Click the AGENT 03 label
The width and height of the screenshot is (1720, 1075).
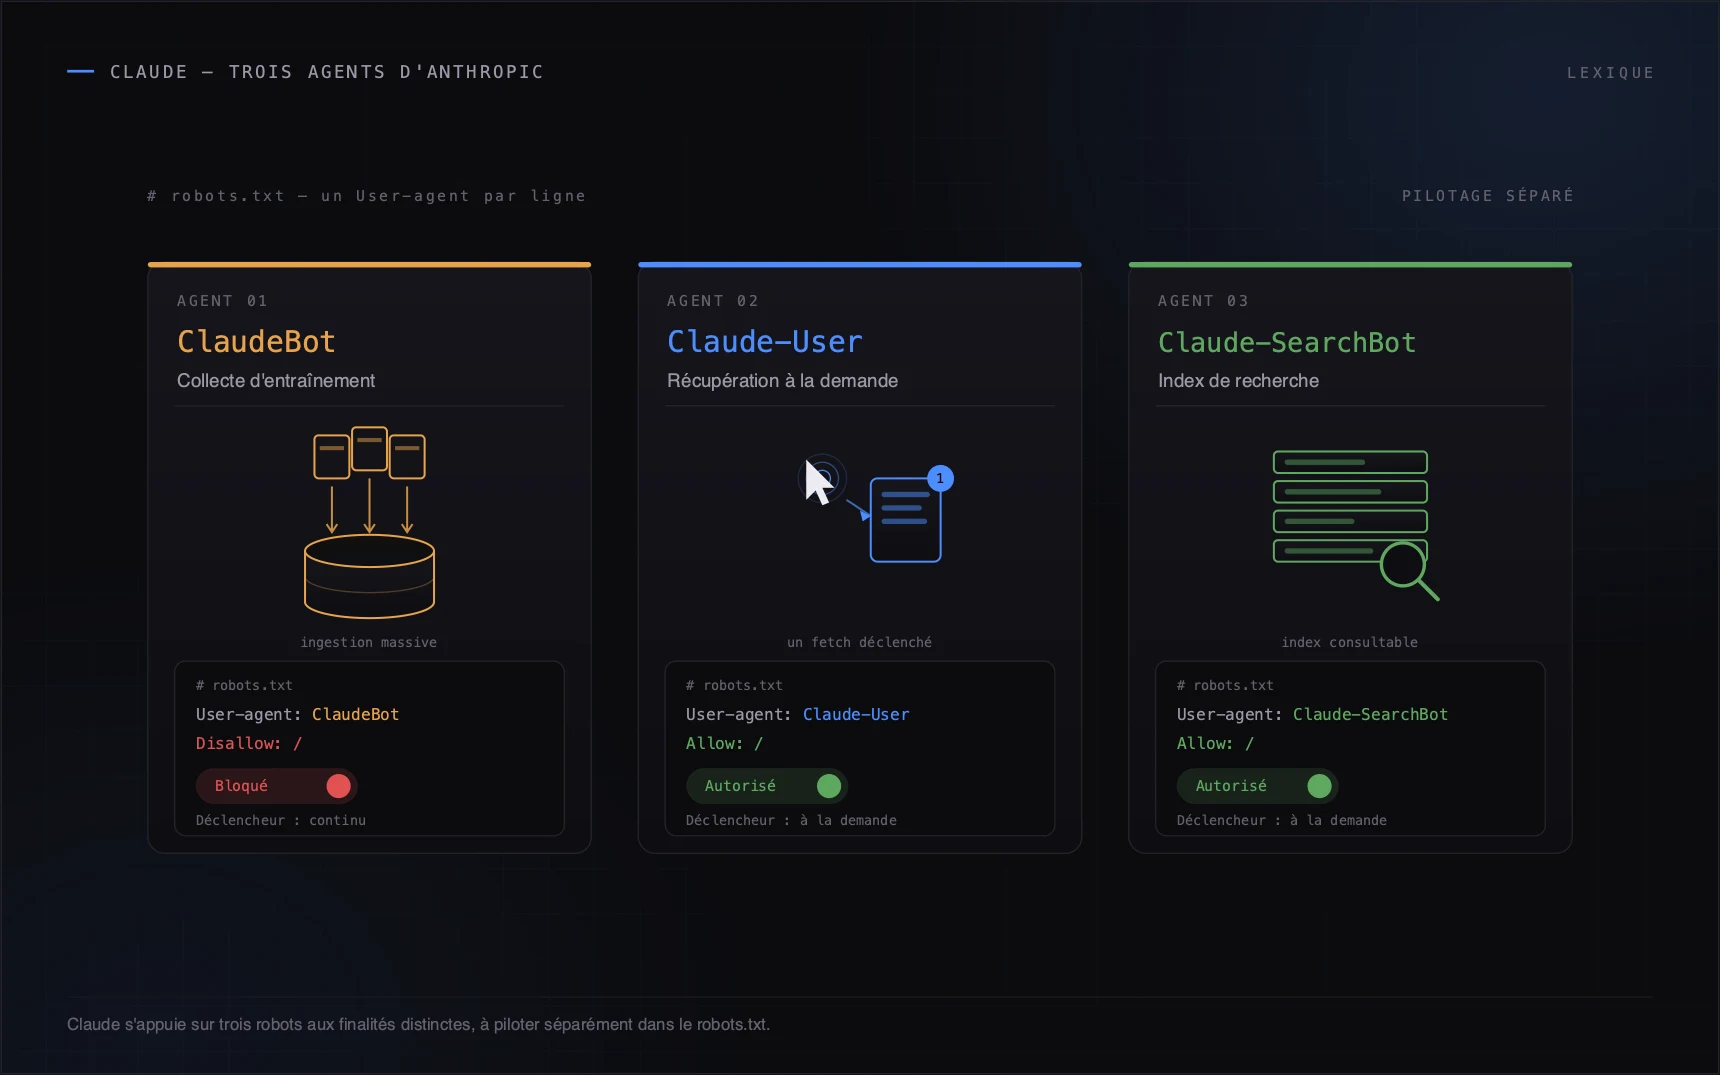coord(1203,301)
